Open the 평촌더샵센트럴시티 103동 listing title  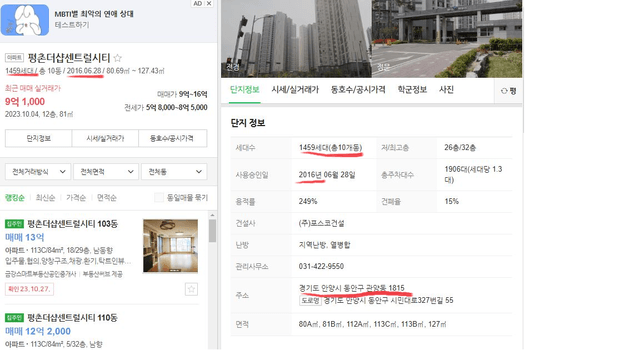[x=73, y=224]
